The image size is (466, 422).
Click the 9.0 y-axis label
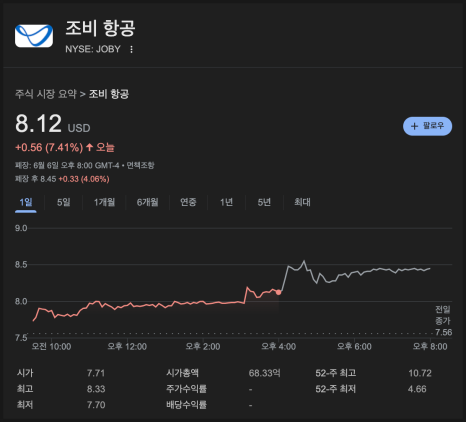coord(21,228)
